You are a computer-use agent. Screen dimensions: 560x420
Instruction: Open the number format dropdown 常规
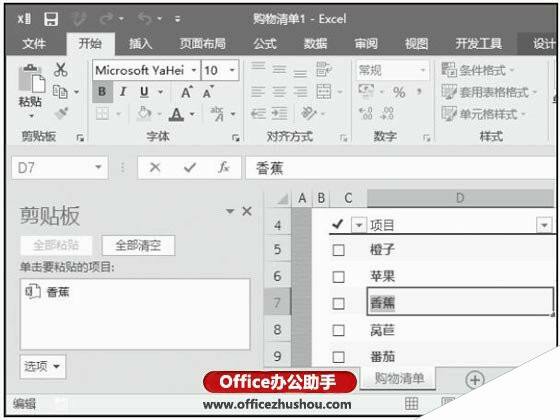(423, 70)
